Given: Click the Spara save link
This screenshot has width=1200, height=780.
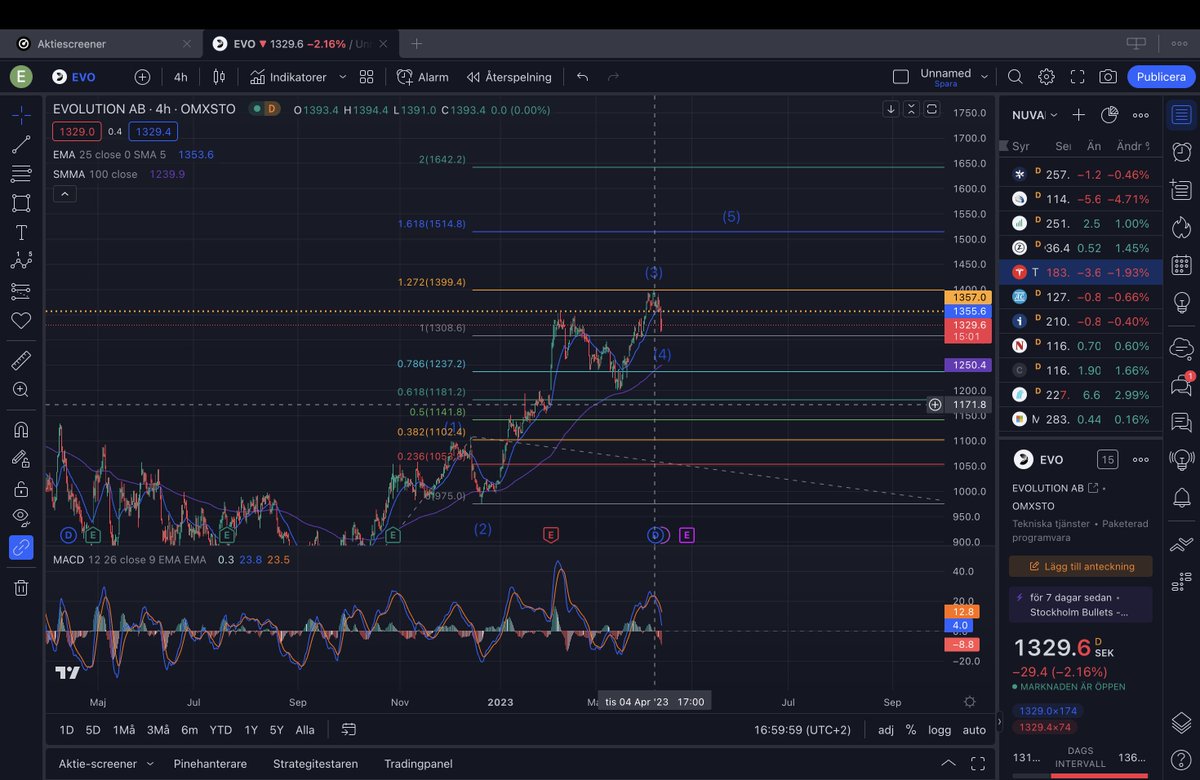Looking at the screenshot, I should tap(946, 84).
